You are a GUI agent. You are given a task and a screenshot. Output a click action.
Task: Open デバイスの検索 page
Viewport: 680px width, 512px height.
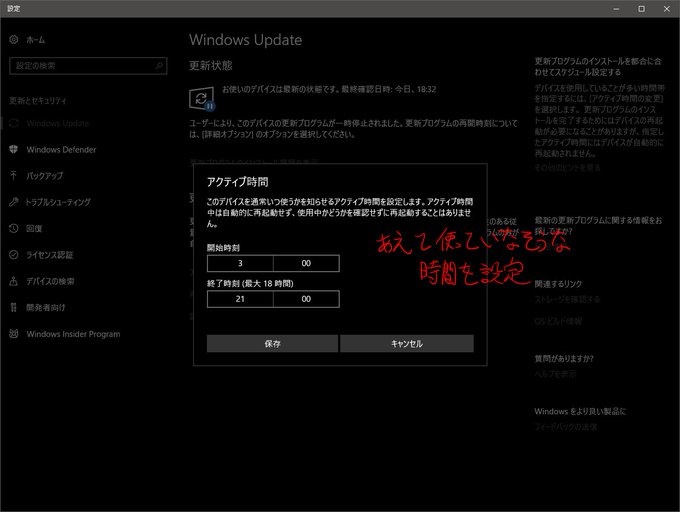click(50, 281)
